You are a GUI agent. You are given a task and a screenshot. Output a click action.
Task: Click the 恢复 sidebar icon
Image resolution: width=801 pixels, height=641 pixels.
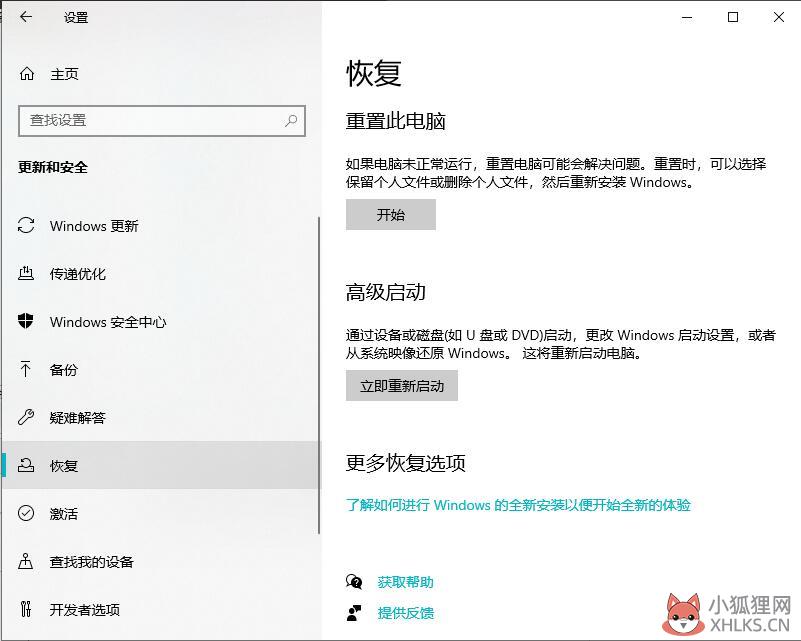(26, 465)
